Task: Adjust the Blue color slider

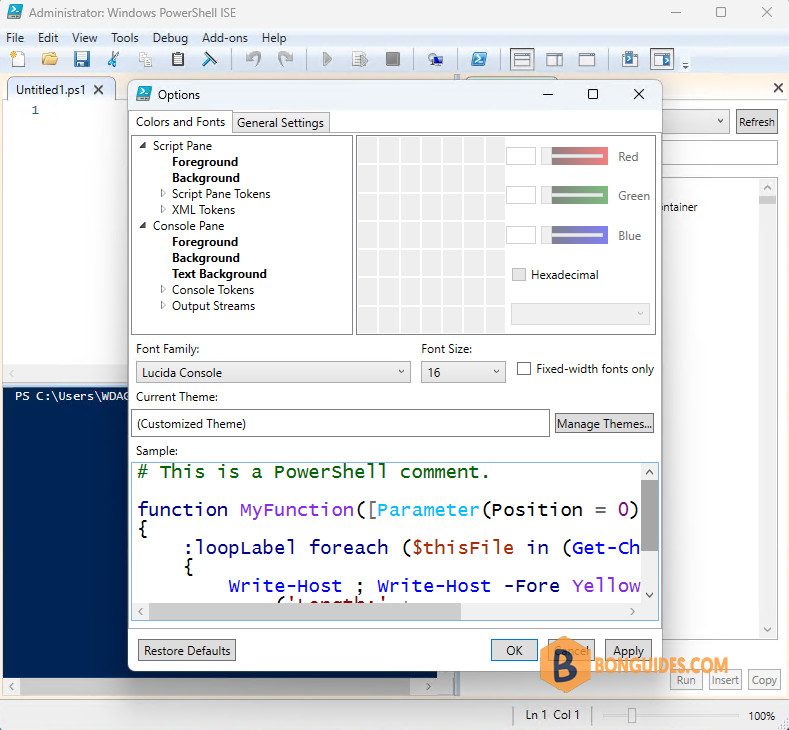Action: click(x=575, y=235)
